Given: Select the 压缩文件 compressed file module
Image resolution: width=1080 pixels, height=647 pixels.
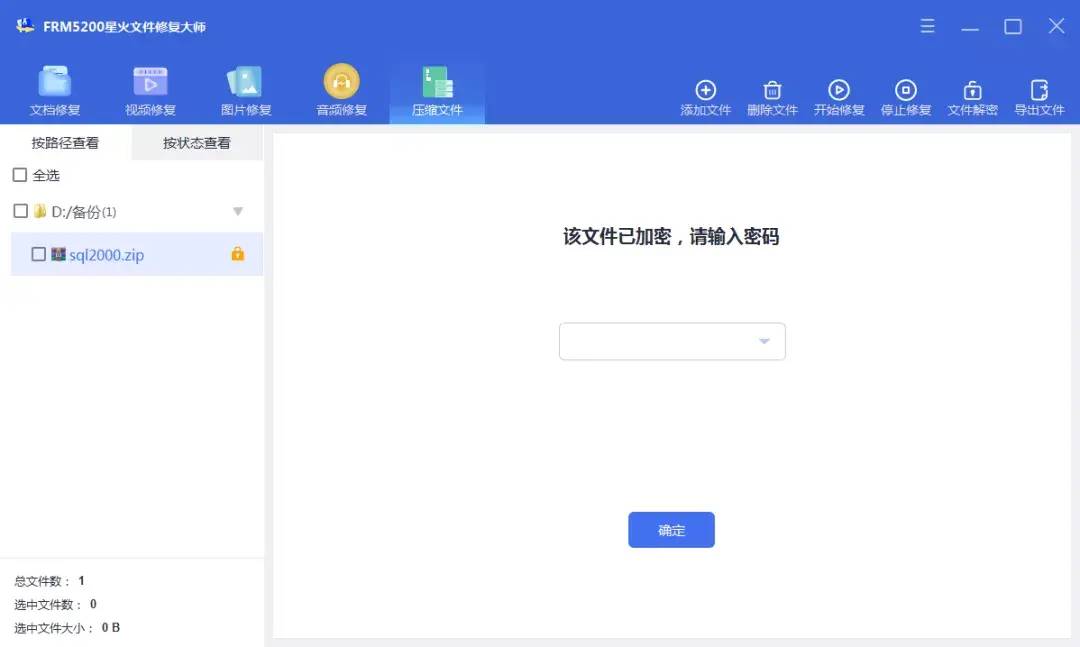Looking at the screenshot, I should tap(437, 91).
